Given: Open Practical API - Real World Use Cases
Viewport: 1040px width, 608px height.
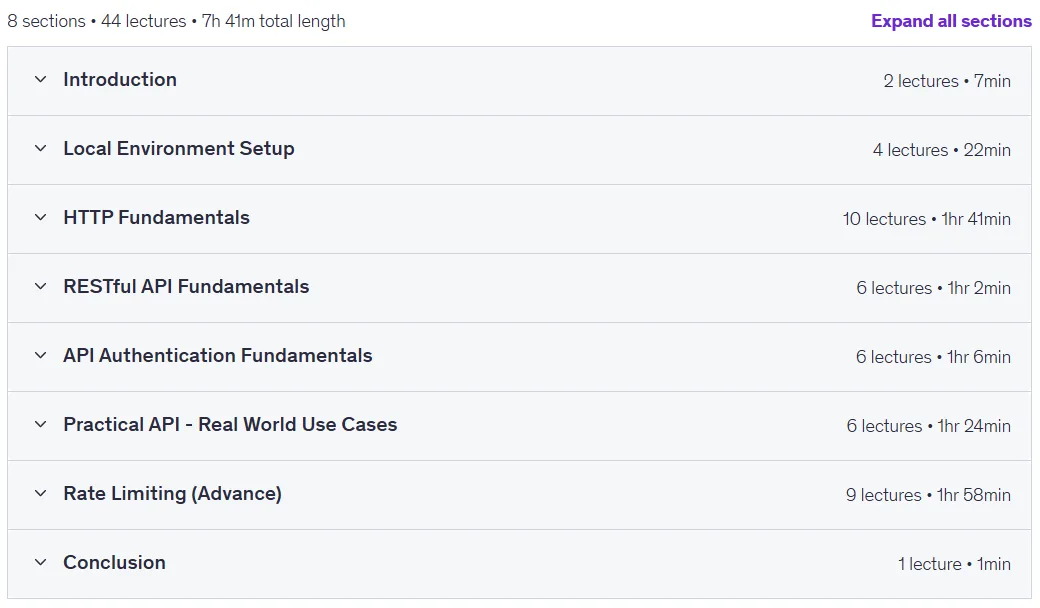Looking at the screenshot, I should 230,424.
